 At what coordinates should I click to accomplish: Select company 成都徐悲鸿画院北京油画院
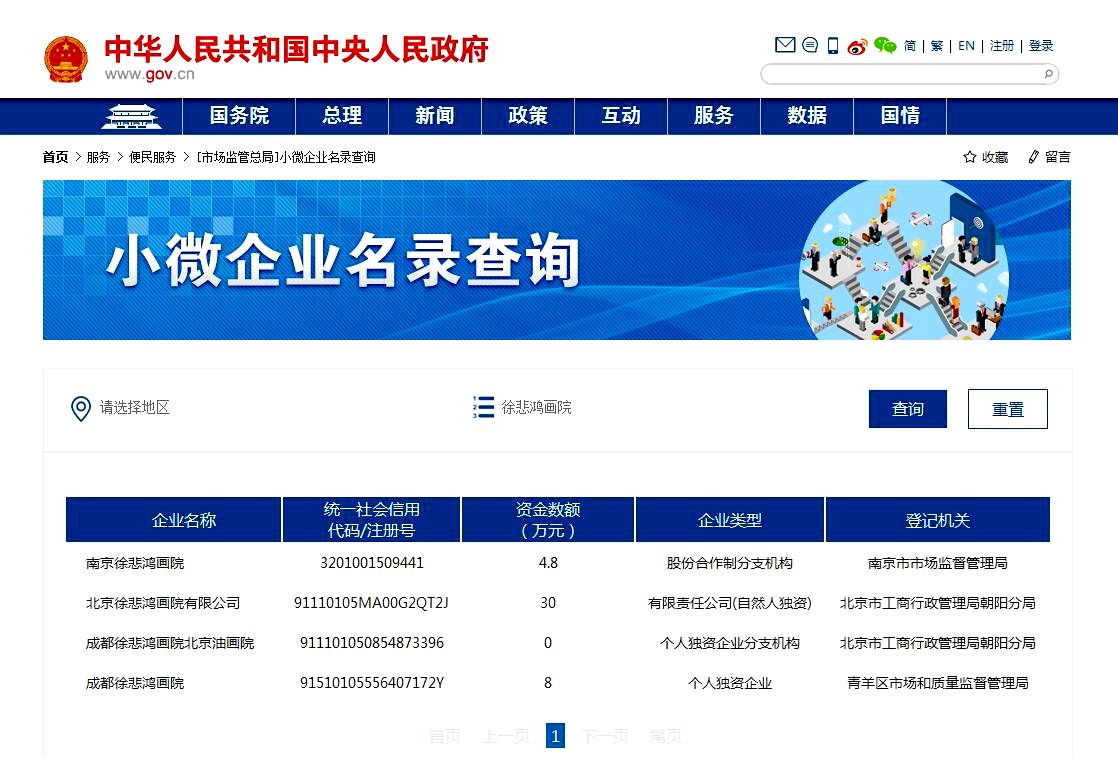tap(170, 643)
